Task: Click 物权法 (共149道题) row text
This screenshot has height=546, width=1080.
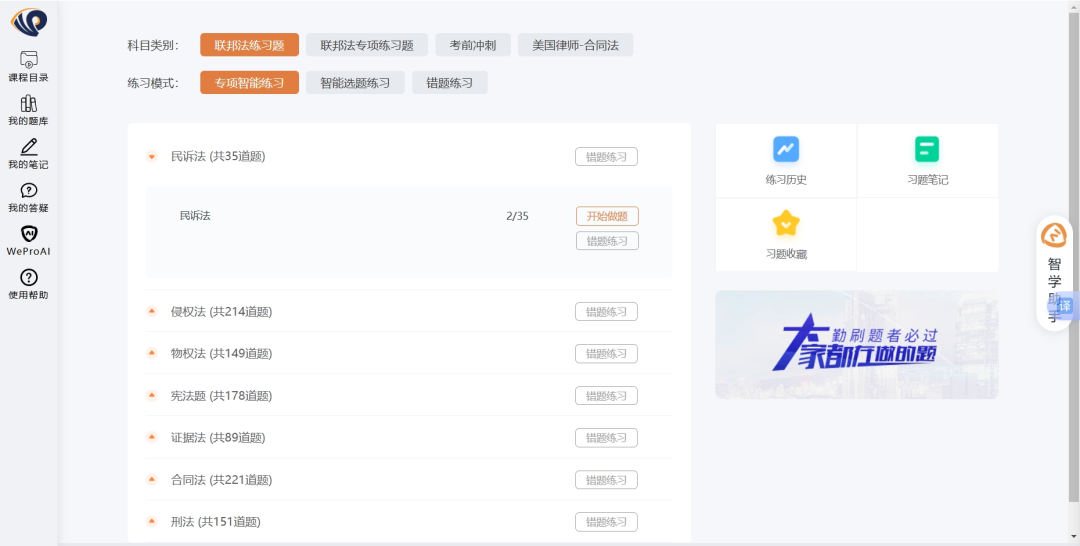Action: tap(222, 354)
